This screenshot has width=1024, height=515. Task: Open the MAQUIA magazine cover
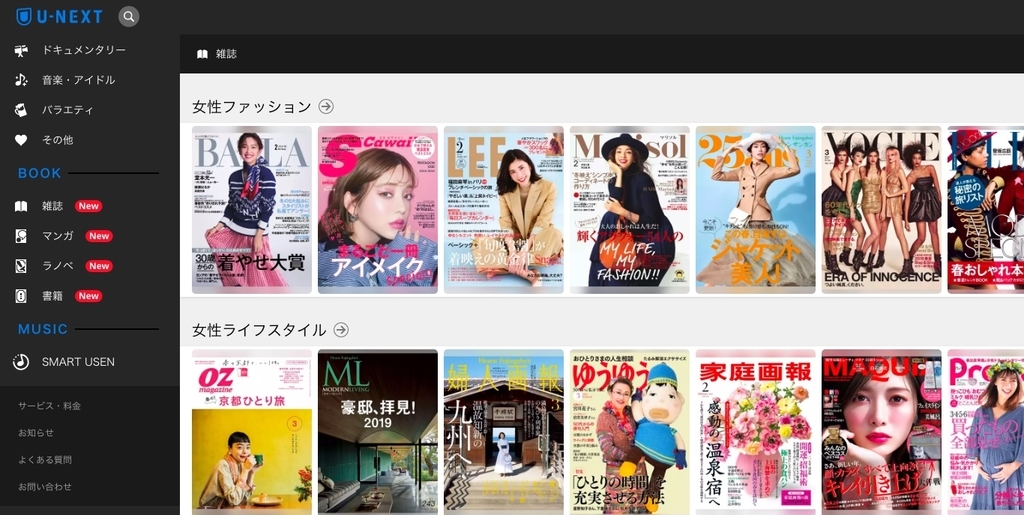[882, 432]
